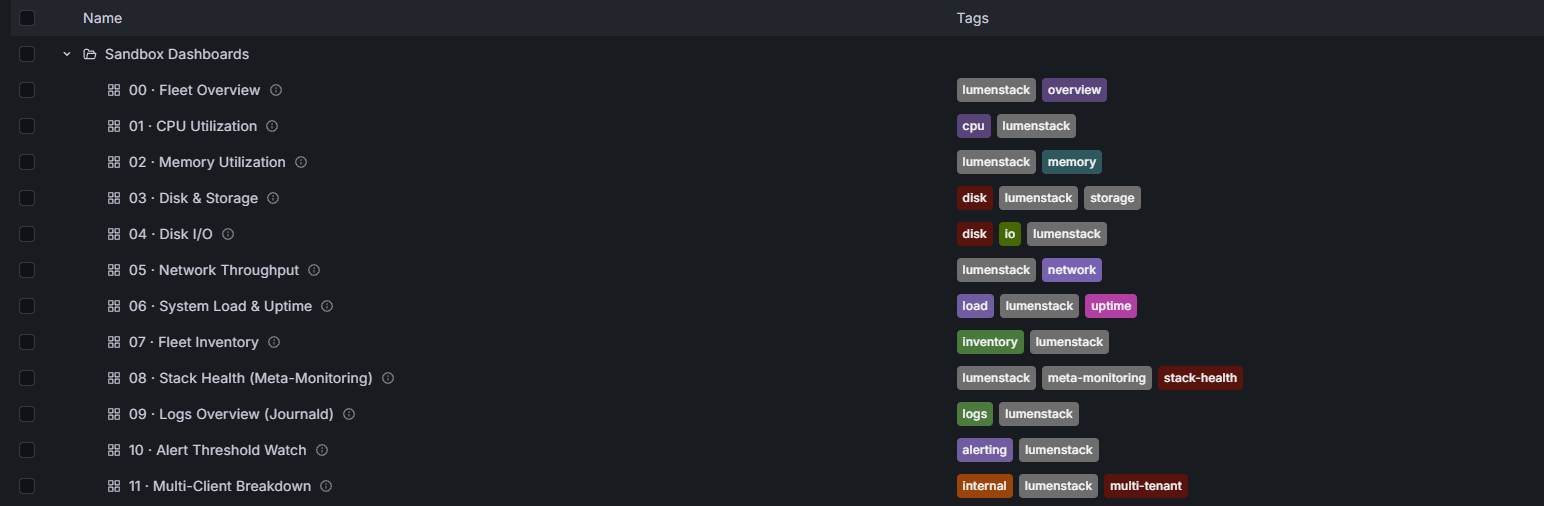Click the dashboard grid icon for 07 · Fleet Inventory
The image size is (1544, 506).
click(x=114, y=342)
